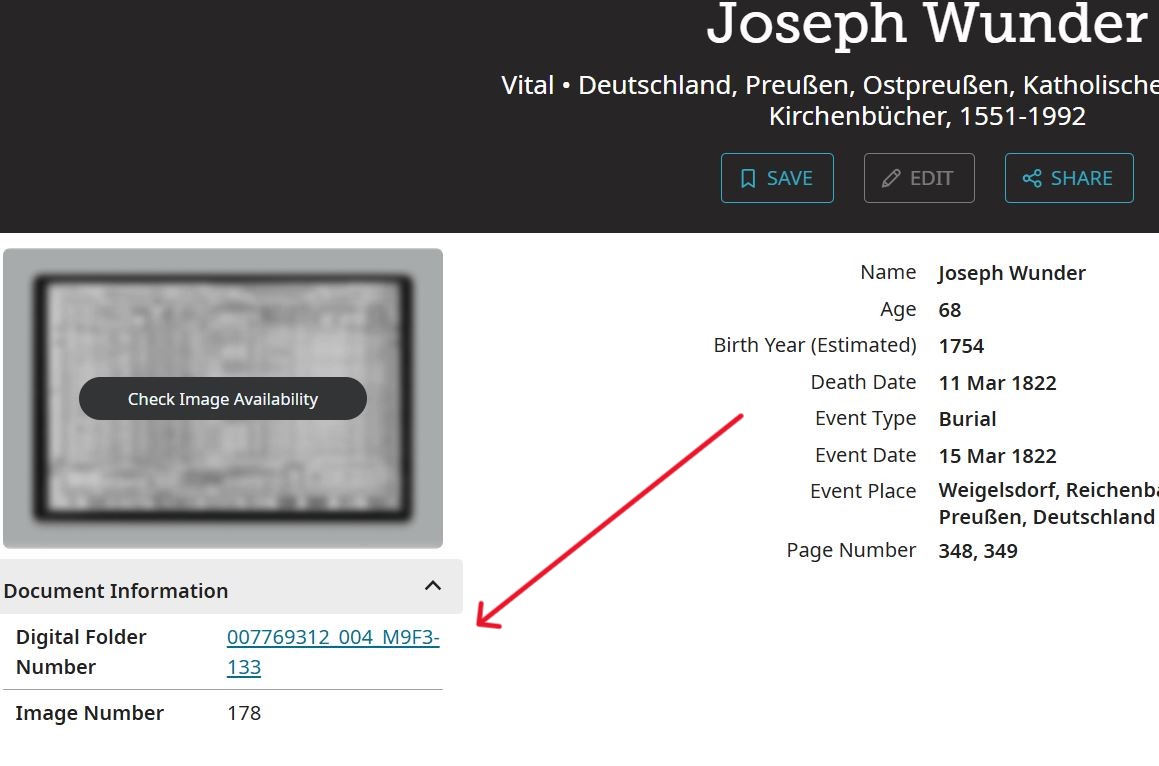Click the share nodes icon

(x=1032, y=178)
